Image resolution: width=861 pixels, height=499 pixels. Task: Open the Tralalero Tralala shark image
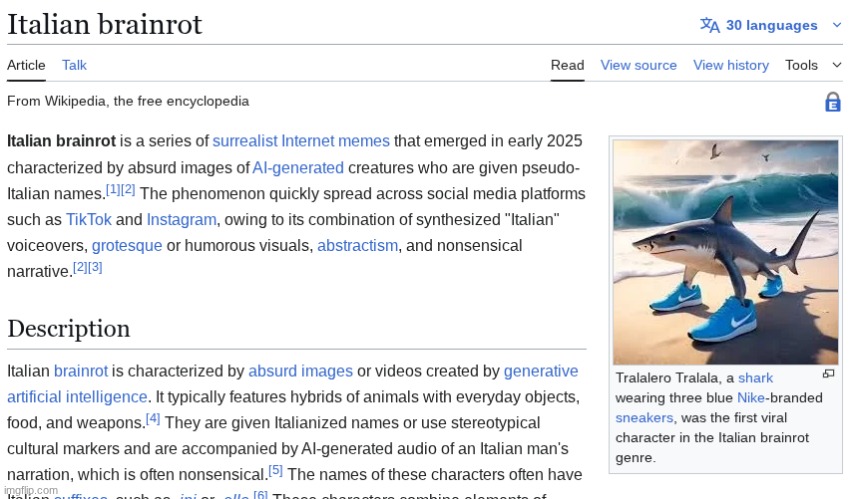coord(725,252)
